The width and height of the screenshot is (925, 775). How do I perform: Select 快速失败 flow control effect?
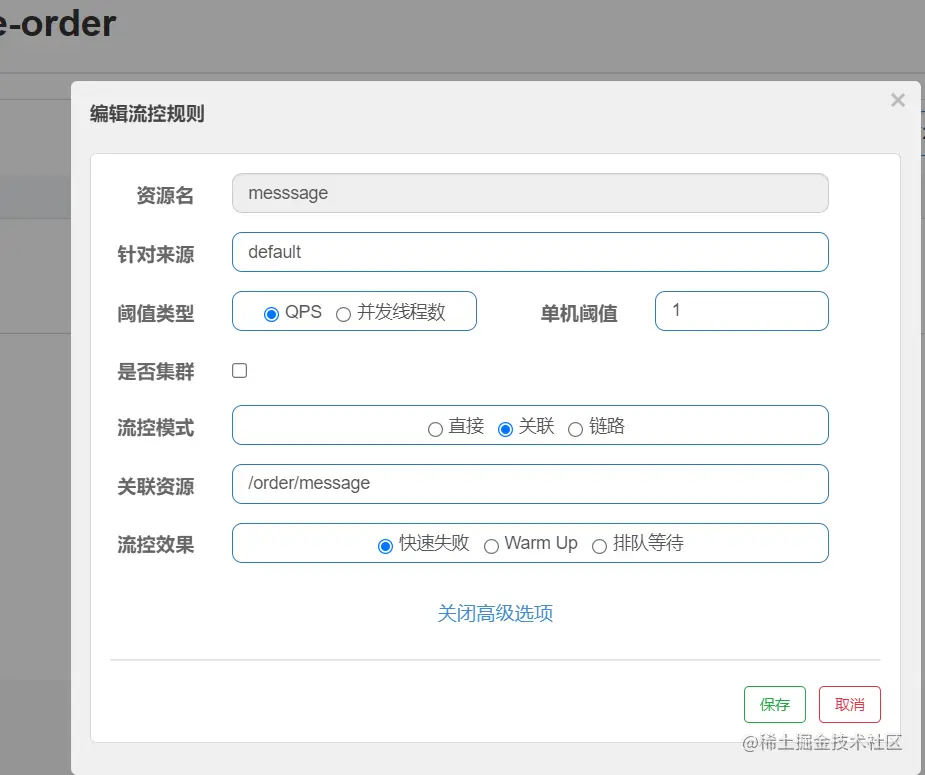pyautogui.click(x=385, y=546)
